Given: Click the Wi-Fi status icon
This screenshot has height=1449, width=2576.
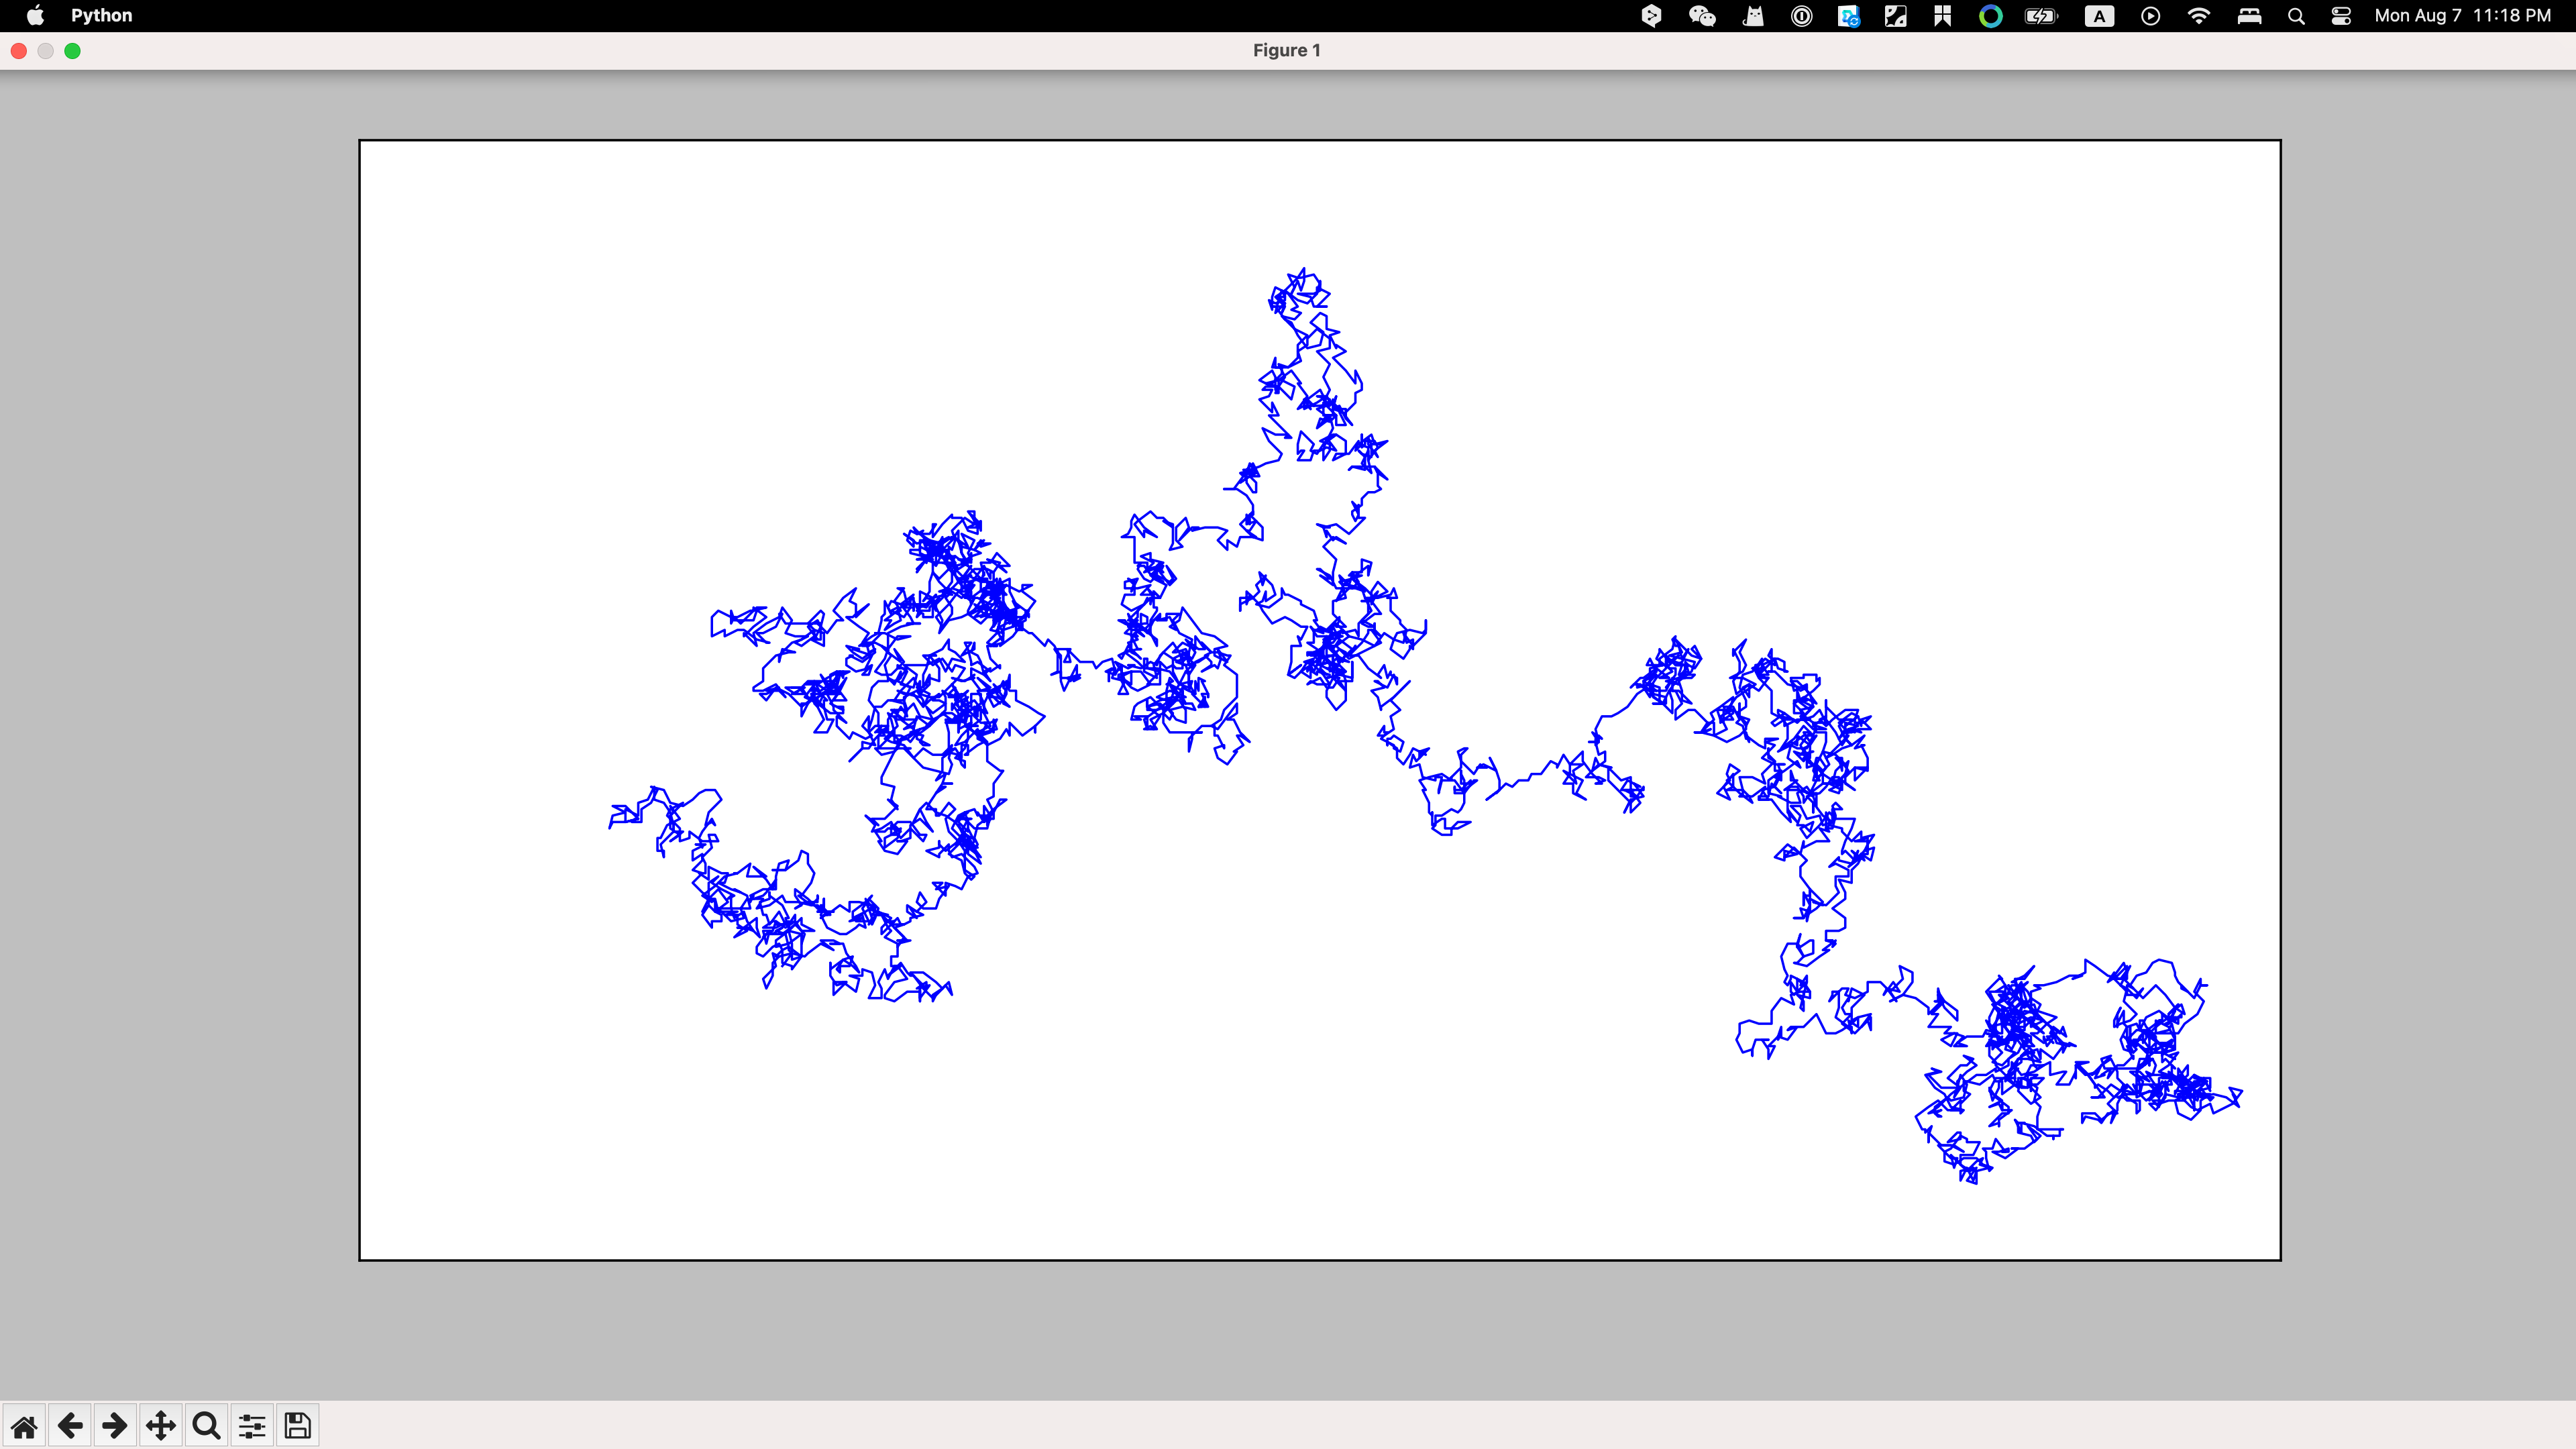Looking at the screenshot, I should [x=2198, y=15].
